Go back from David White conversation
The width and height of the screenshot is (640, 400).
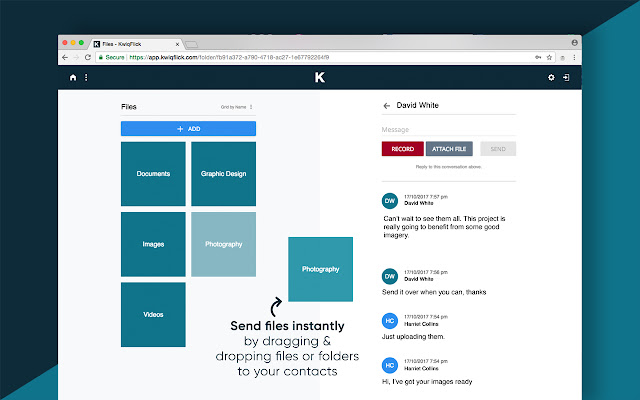tap(387, 106)
